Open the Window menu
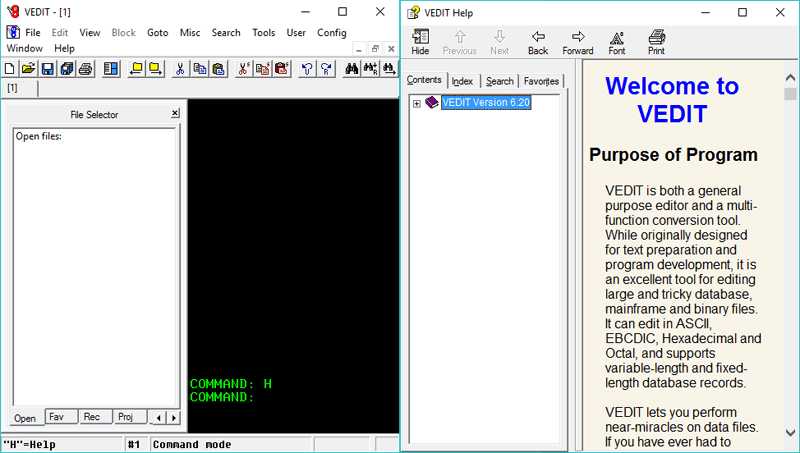The width and height of the screenshot is (800, 453). (x=24, y=48)
